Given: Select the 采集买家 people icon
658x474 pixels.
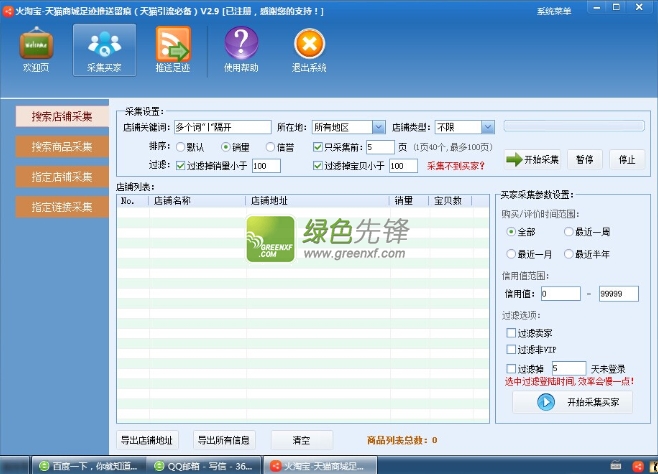Looking at the screenshot, I should point(104,44).
